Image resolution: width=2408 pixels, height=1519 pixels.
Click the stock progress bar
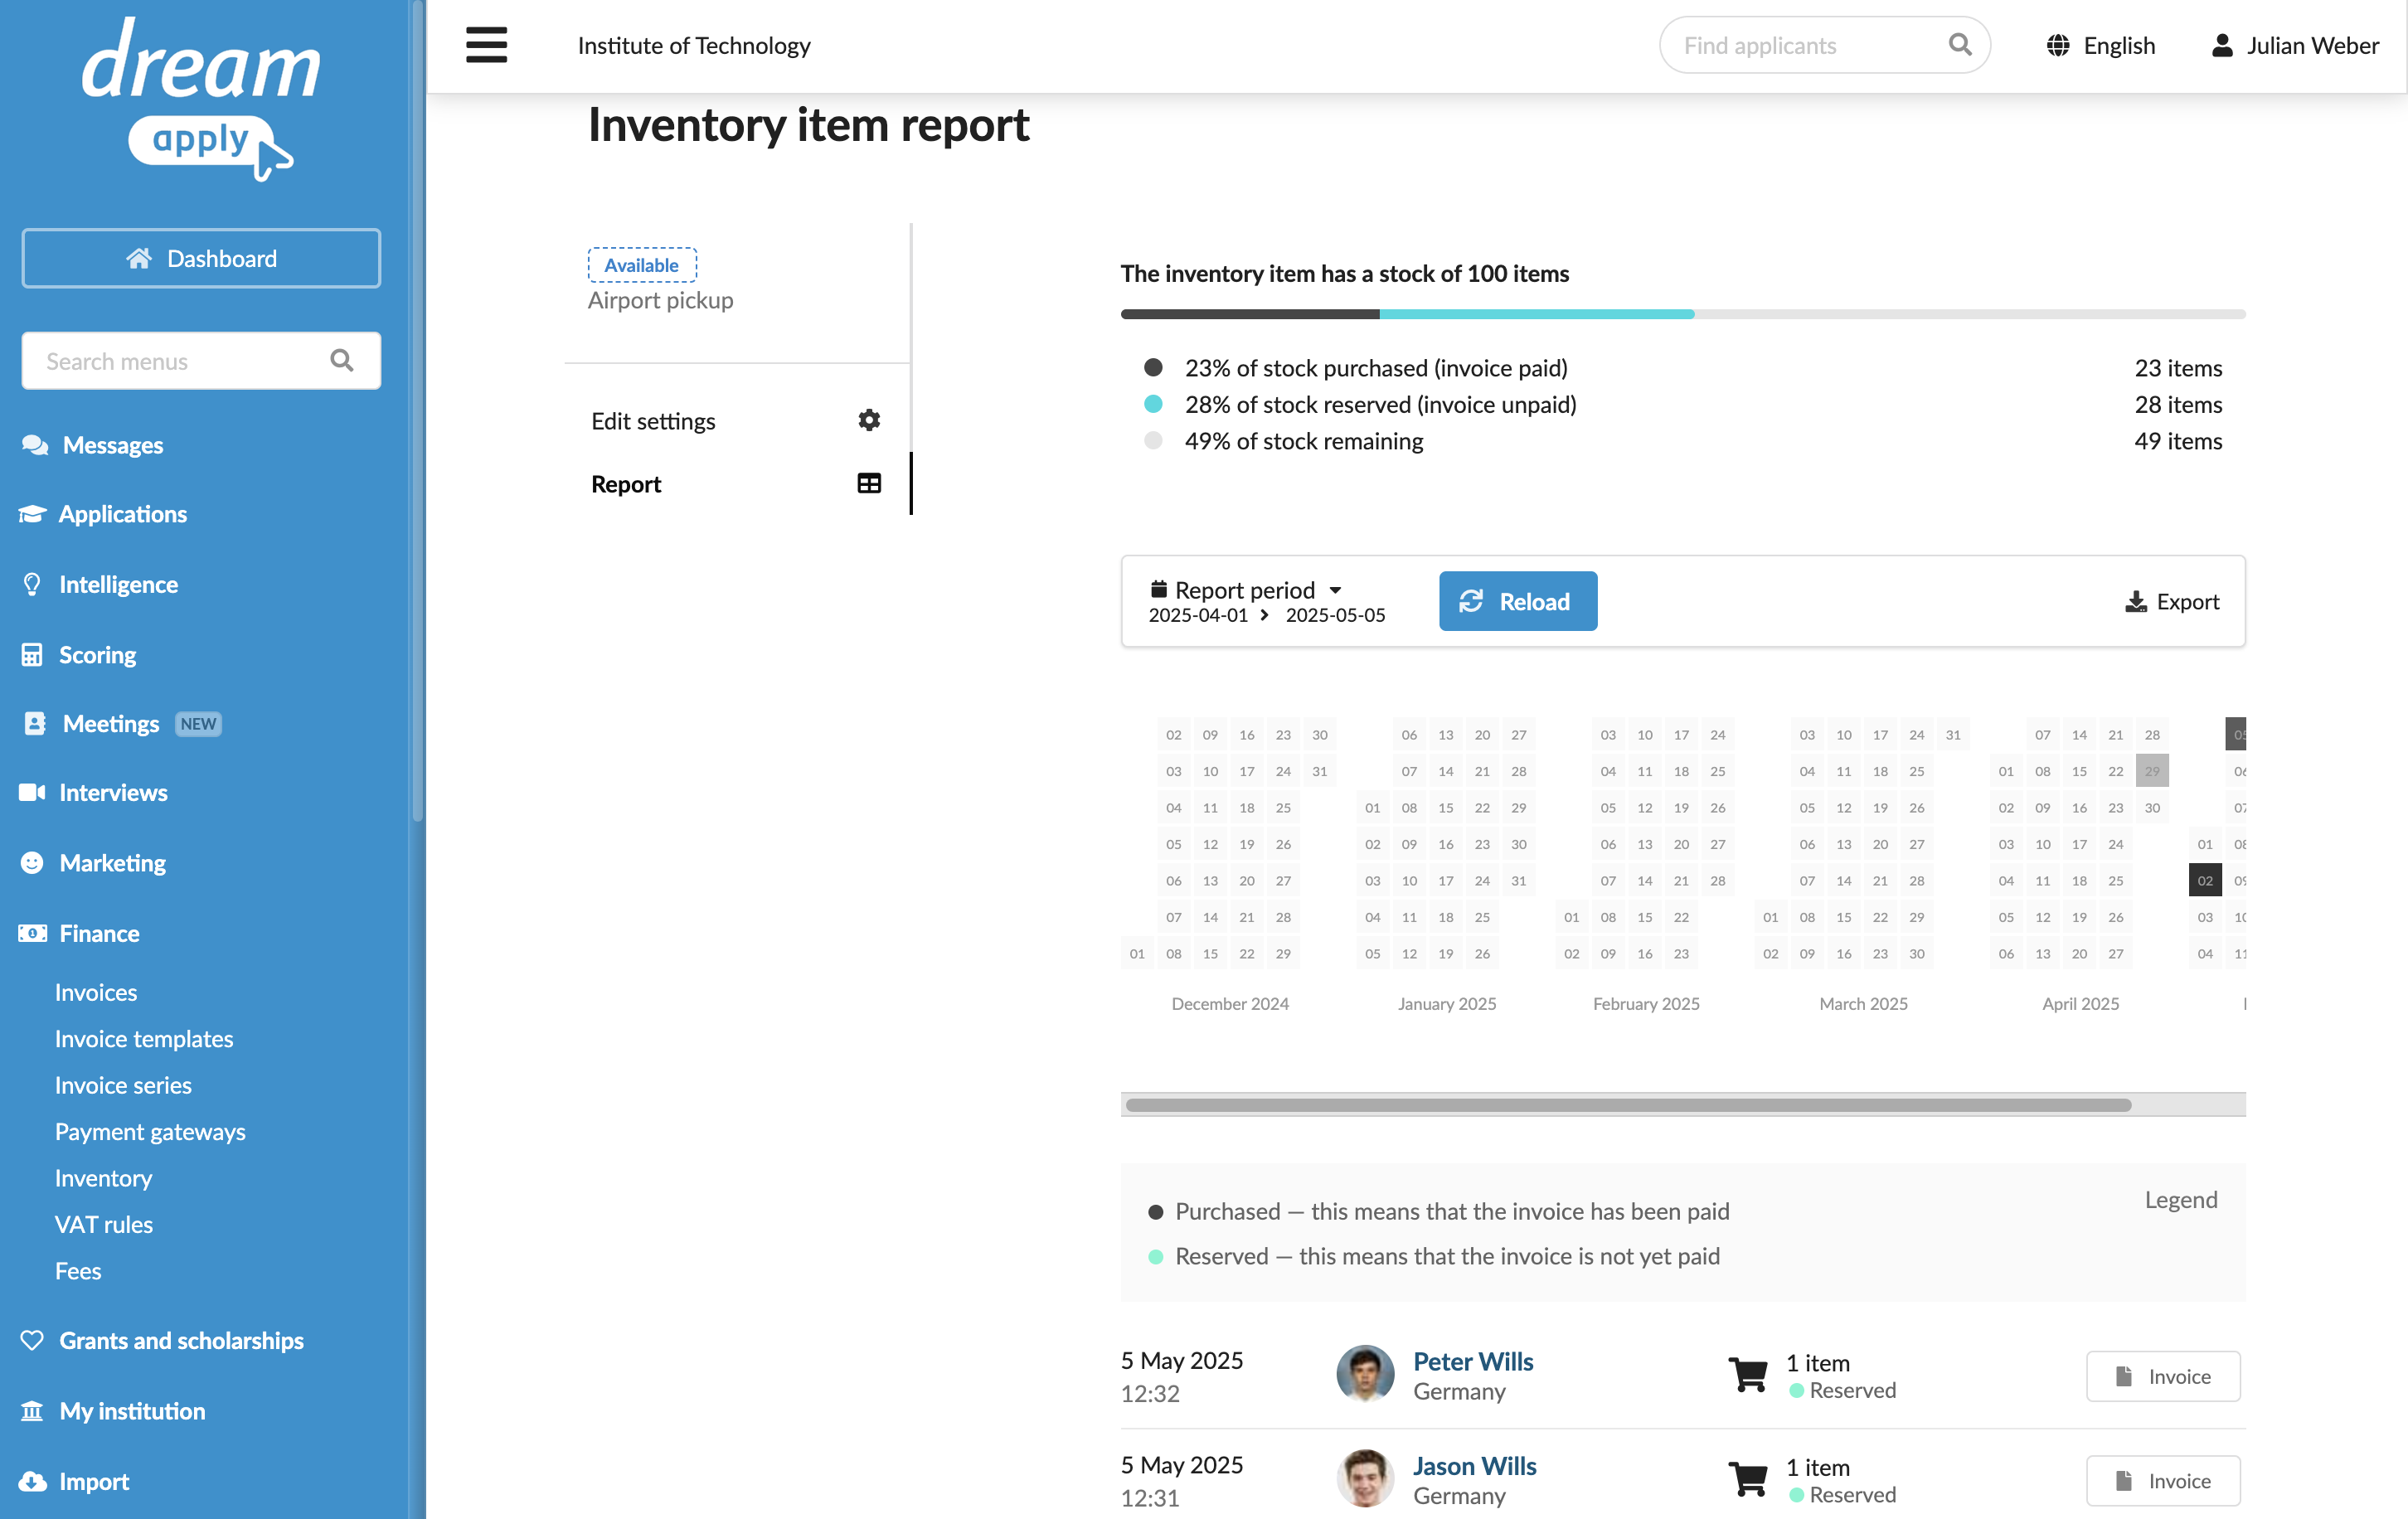[1683, 314]
